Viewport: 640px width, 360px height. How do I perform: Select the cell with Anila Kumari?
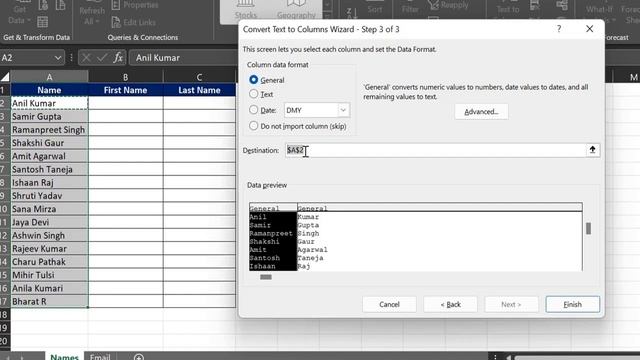coord(49,288)
